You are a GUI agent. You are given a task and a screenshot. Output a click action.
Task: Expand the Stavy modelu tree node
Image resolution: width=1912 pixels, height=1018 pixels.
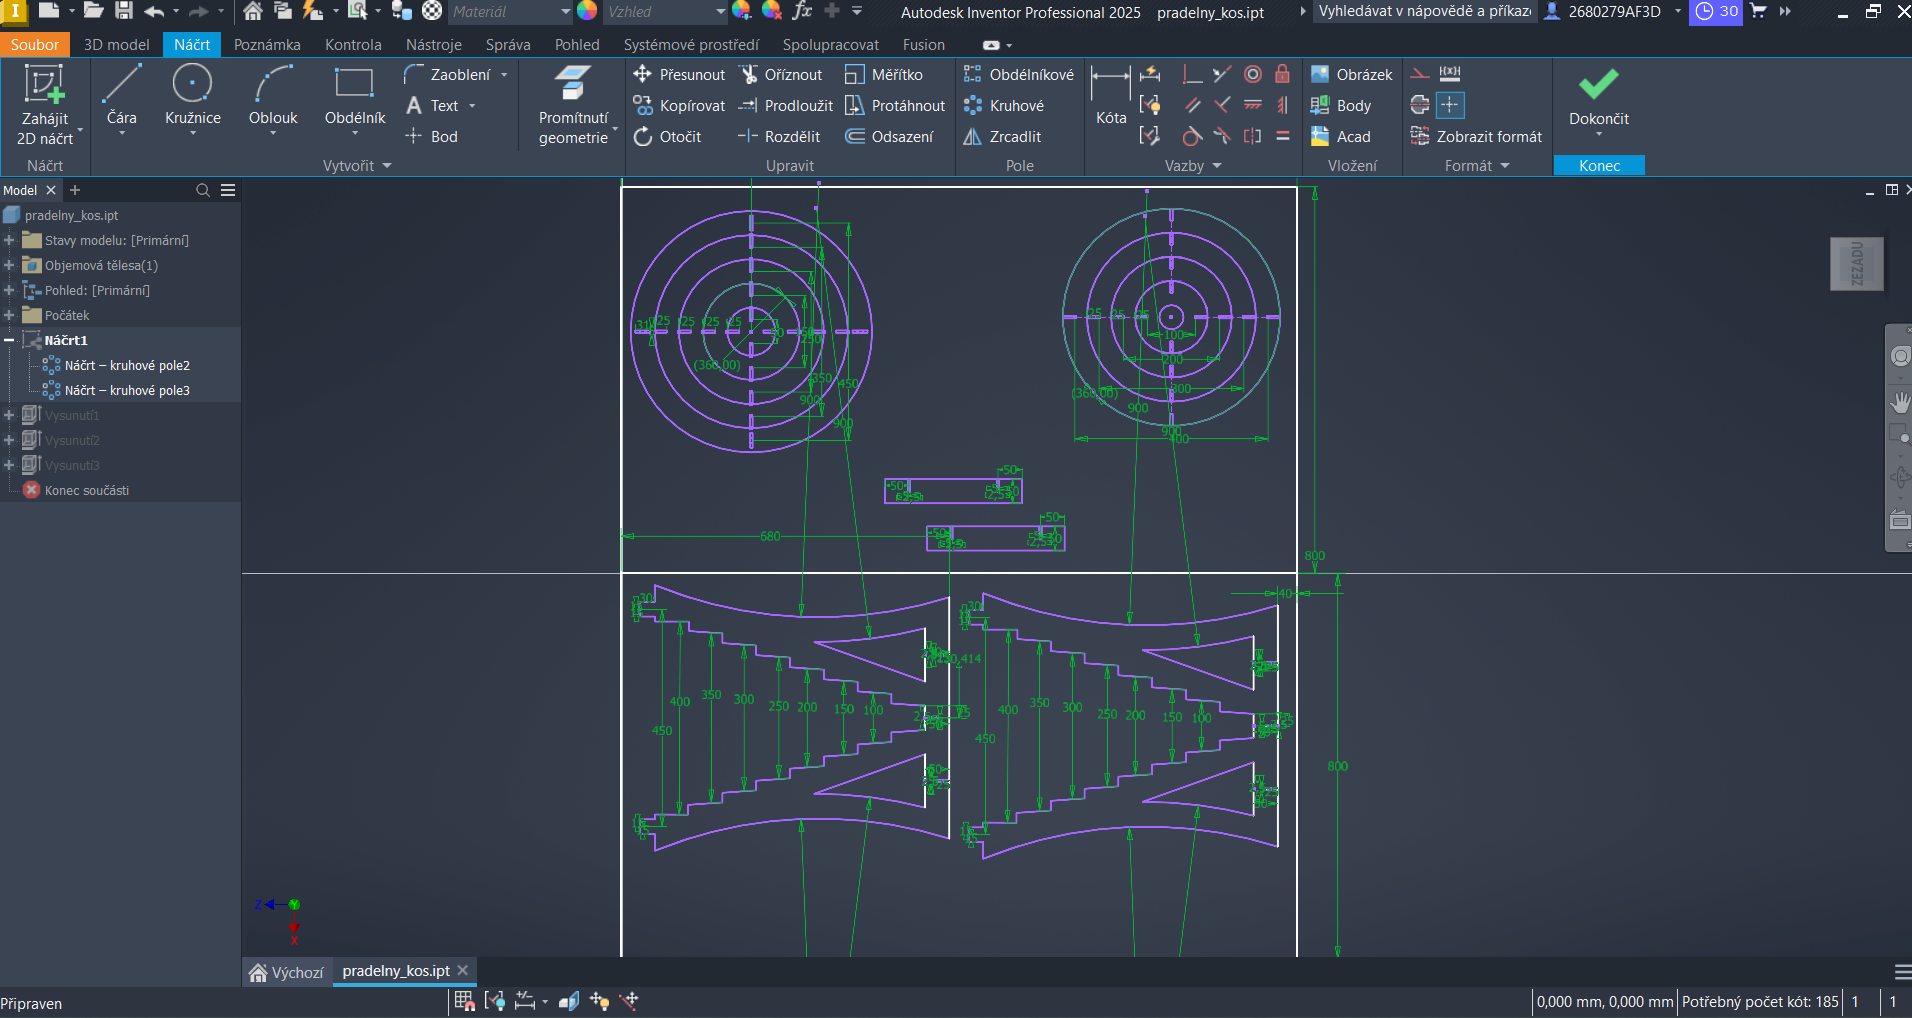click(9, 240)
